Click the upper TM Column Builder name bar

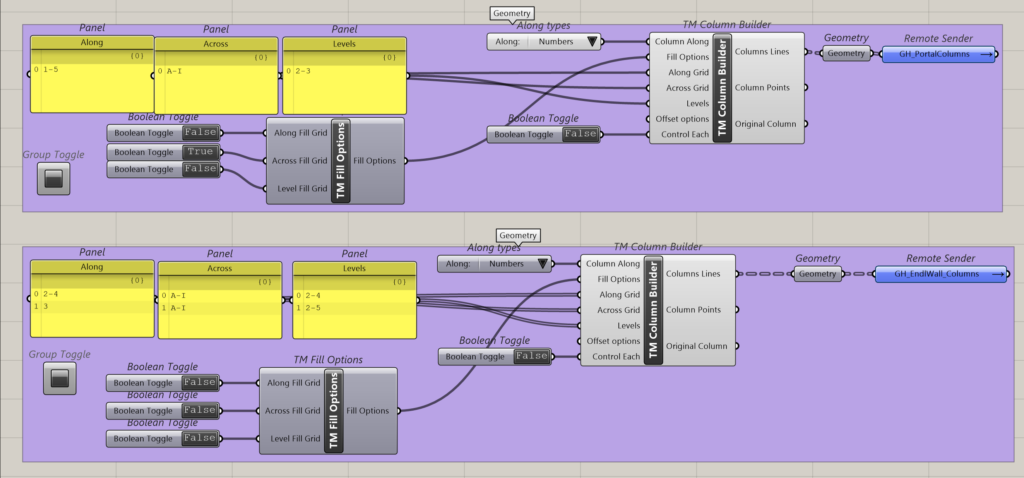pos(722,88)
